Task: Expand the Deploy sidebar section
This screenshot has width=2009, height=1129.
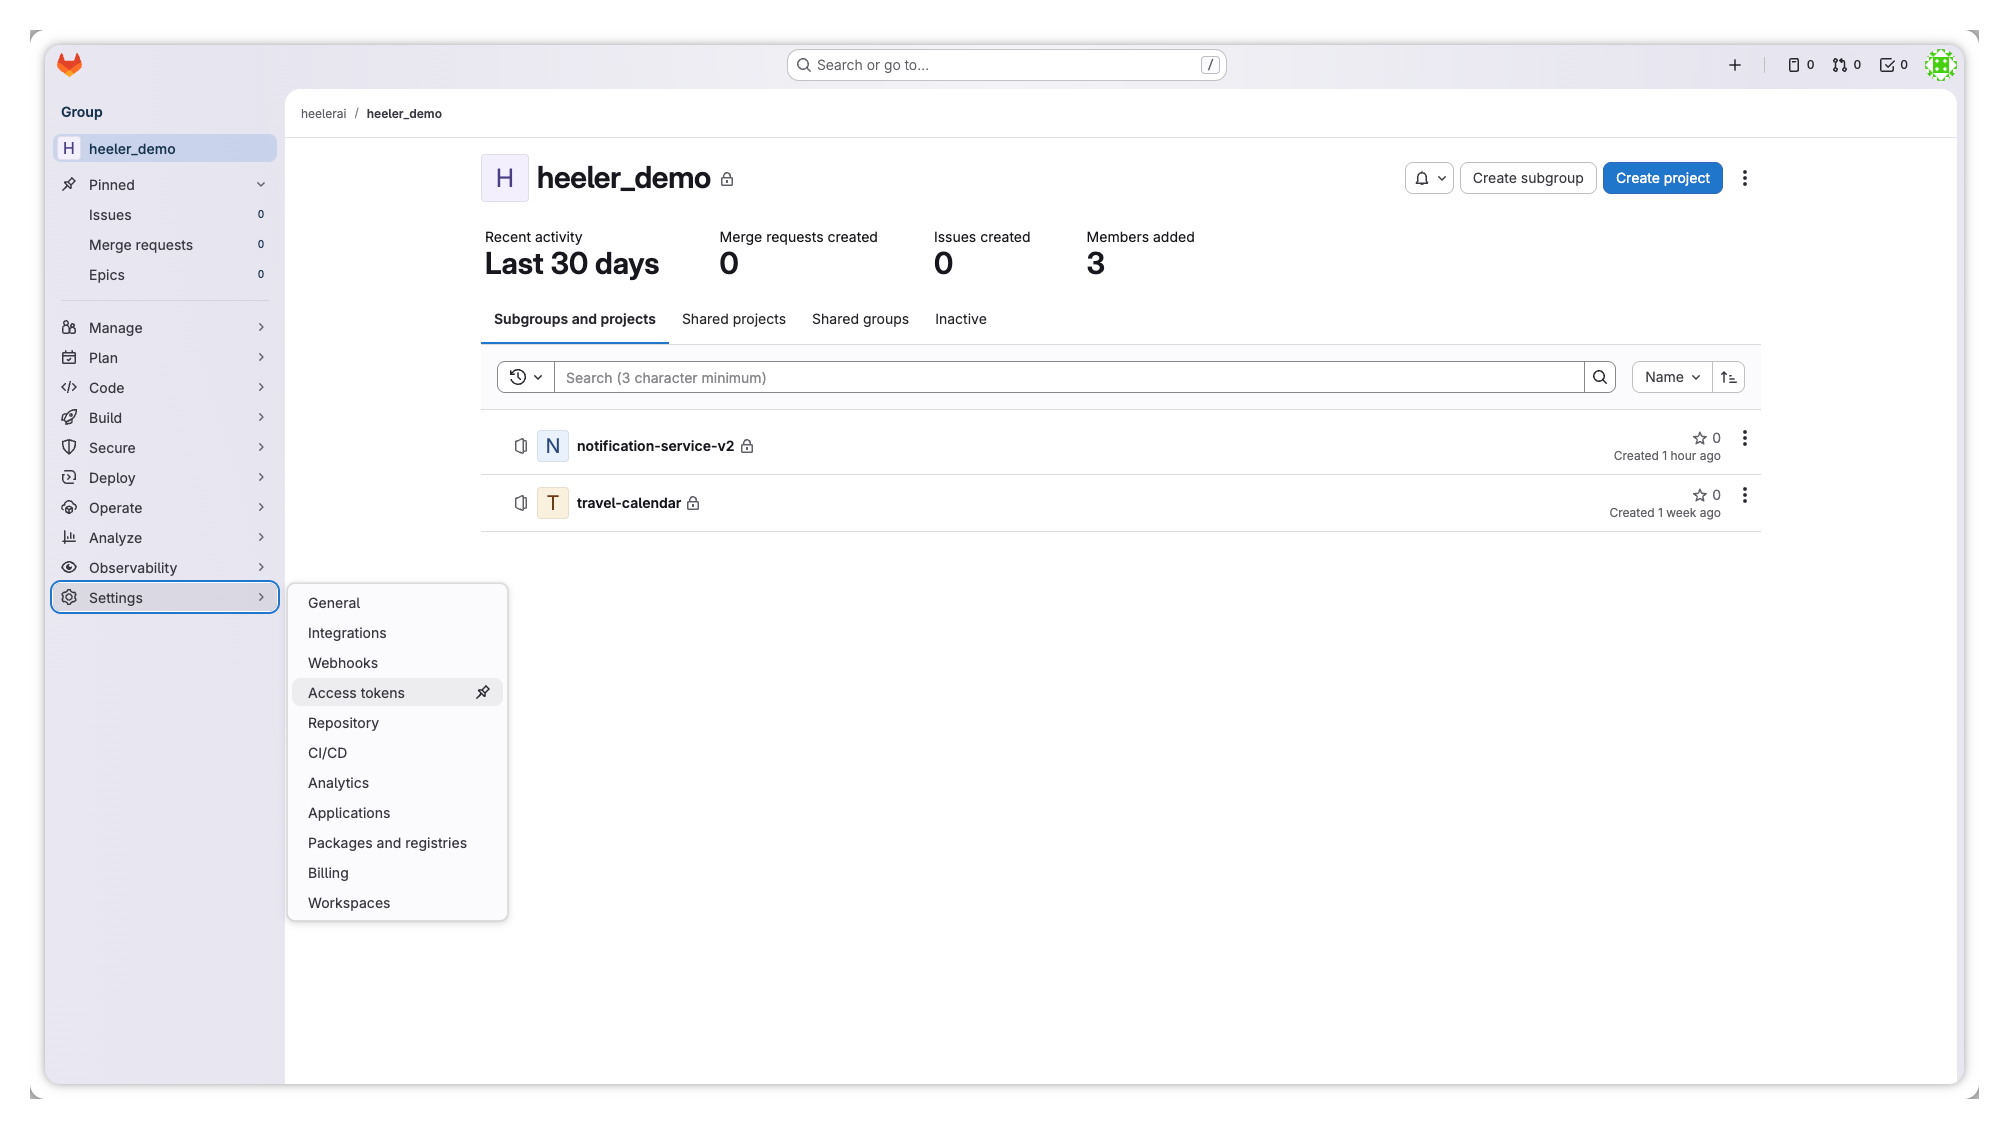Action: pos(165,478)
